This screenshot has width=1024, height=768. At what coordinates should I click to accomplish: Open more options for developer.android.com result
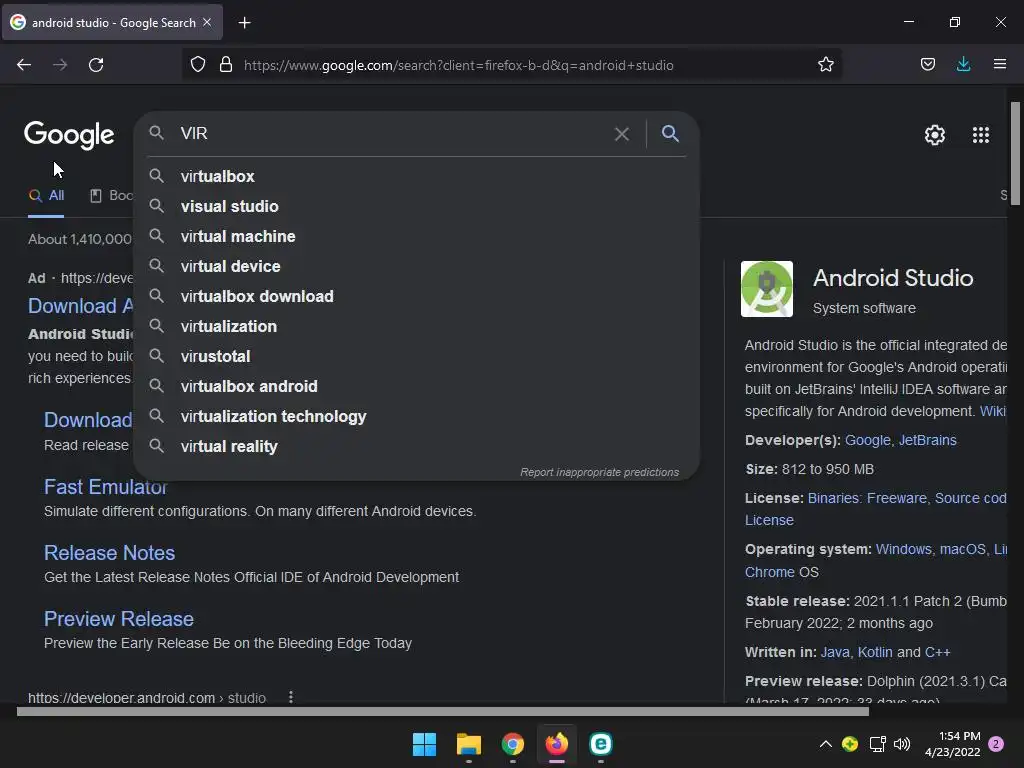[291, 697]
